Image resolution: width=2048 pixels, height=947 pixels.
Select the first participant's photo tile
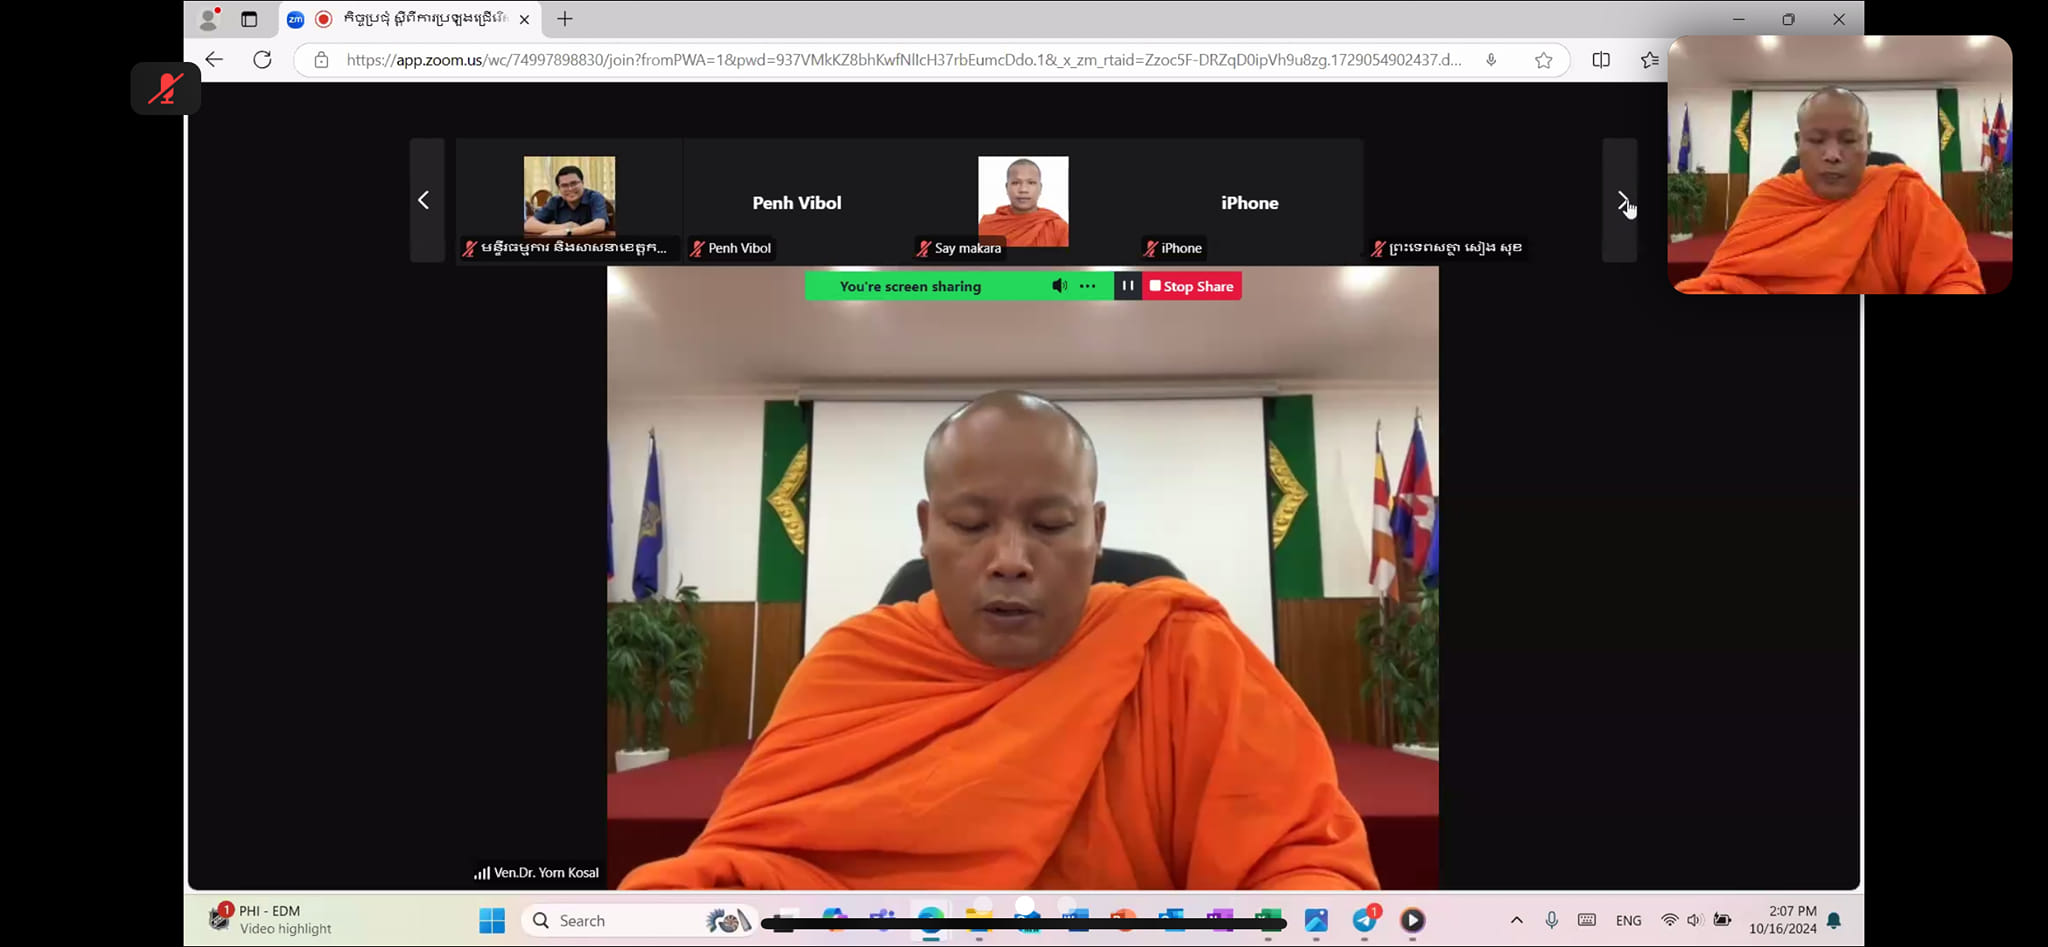click(569, 200)
